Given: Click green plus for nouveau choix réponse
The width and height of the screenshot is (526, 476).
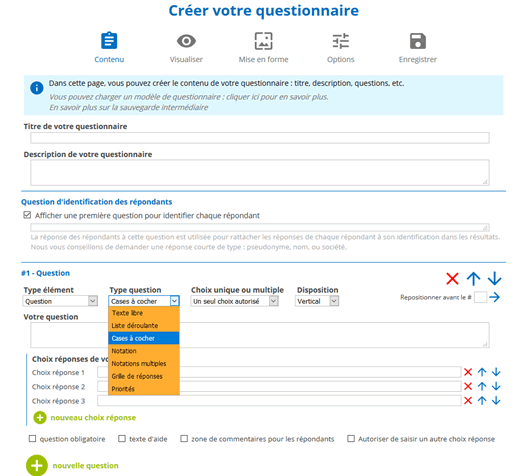Looking at the screenshot, I should [x=40, y=418].
